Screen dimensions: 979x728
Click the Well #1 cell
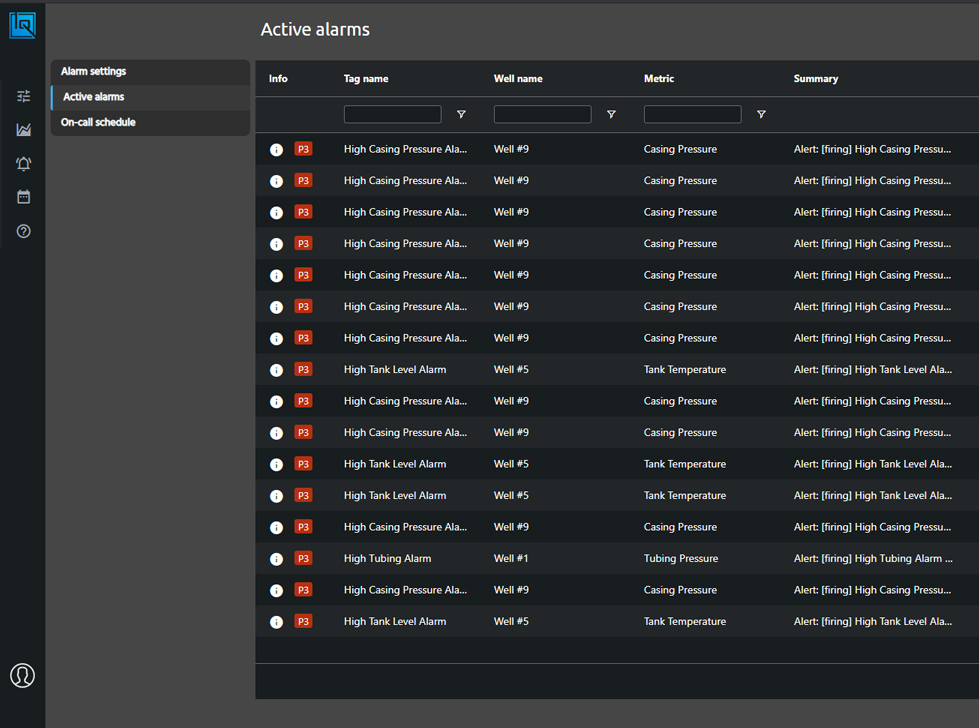click(x=511, y=559)
